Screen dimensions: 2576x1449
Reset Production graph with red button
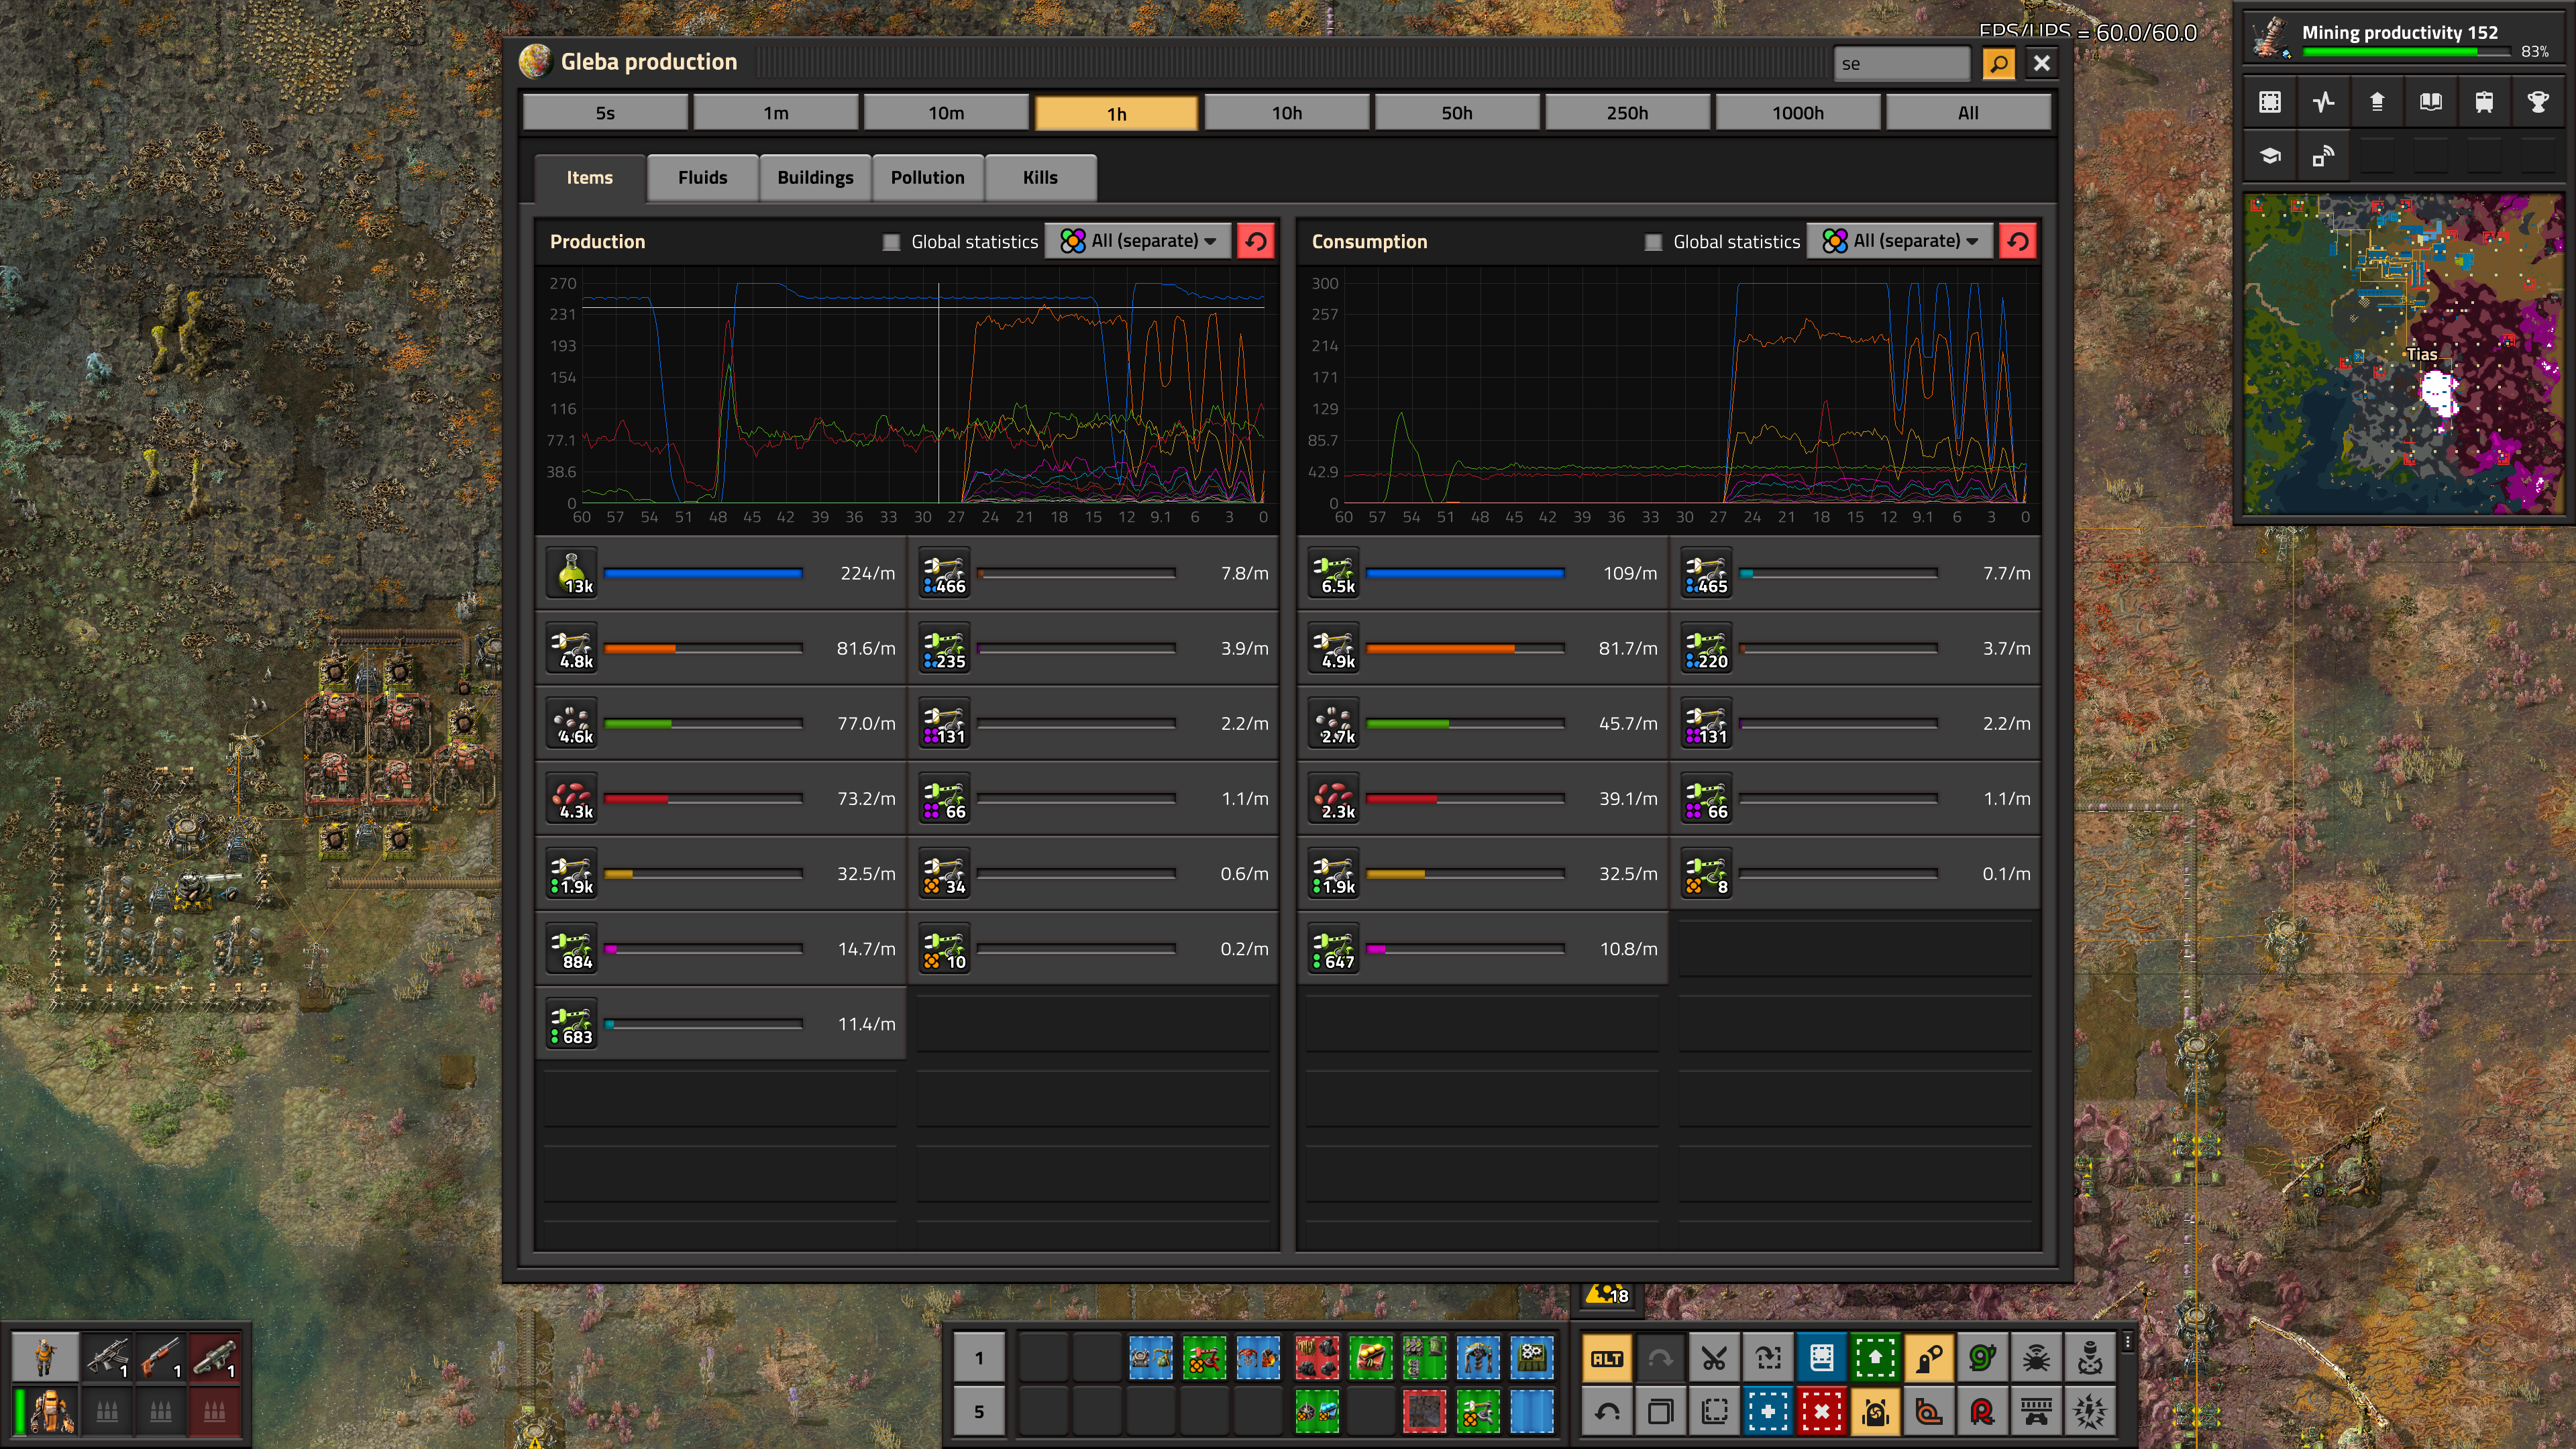(1256, 241)
